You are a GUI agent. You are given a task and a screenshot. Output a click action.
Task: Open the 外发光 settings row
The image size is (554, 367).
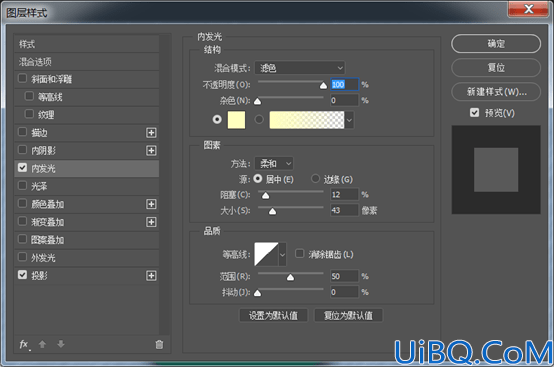coord(87,258)
